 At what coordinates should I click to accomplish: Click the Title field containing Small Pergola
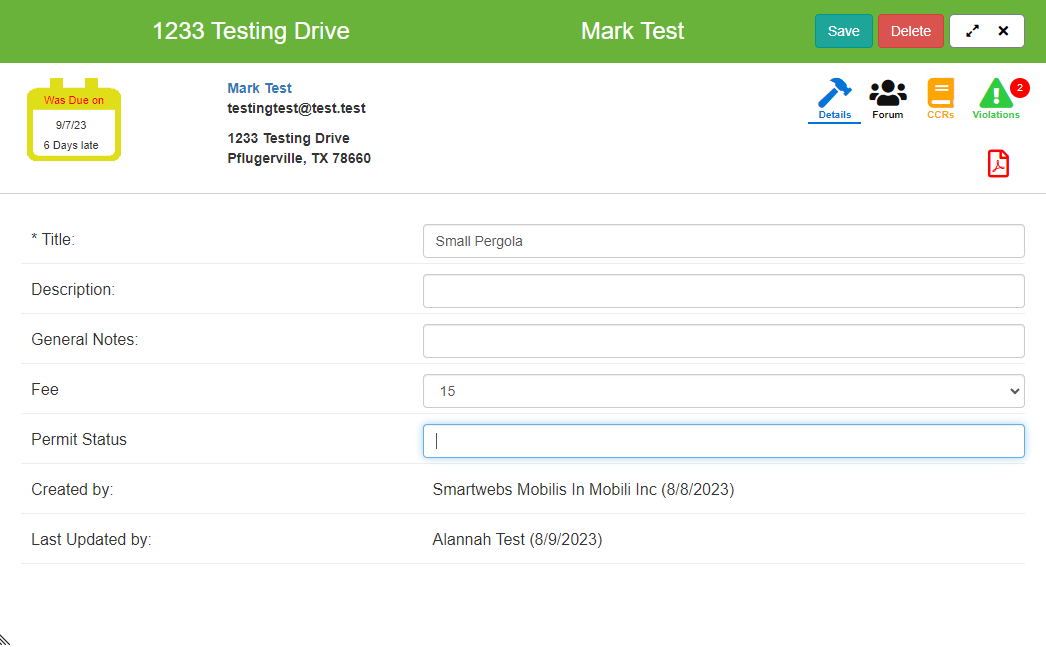724,241
